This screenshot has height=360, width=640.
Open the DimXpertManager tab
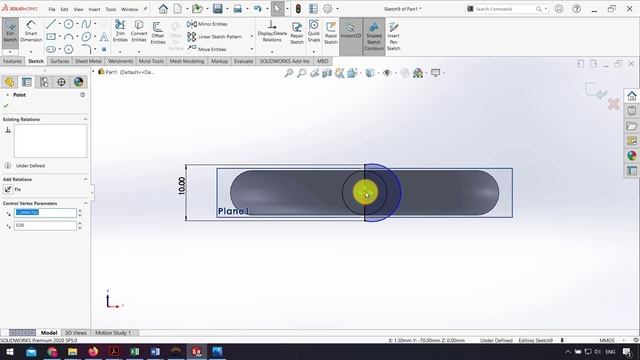coord(61,82)
